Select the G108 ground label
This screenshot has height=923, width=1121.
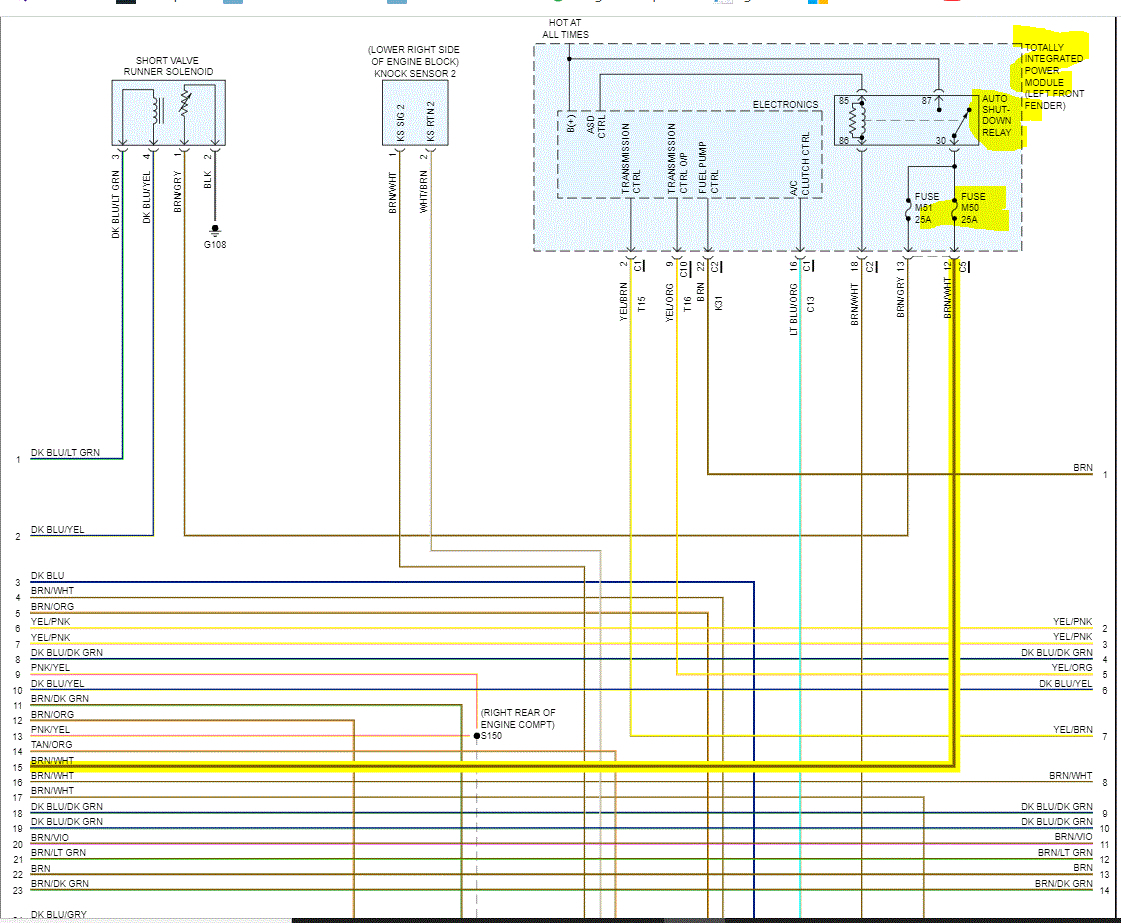[x=214, y=245]
